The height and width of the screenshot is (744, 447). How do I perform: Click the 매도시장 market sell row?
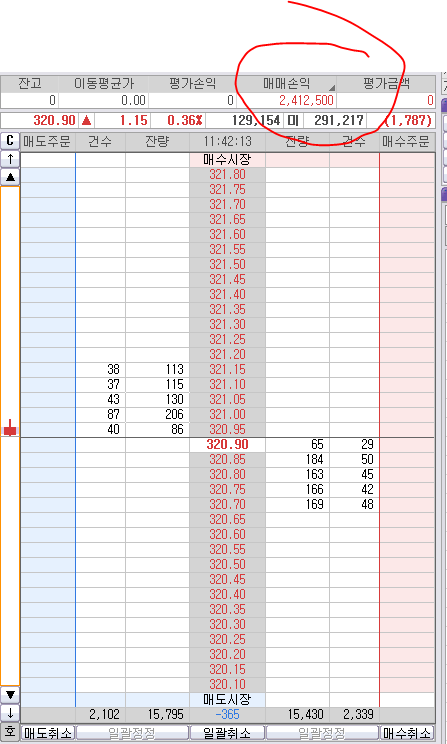click(227, 699)
